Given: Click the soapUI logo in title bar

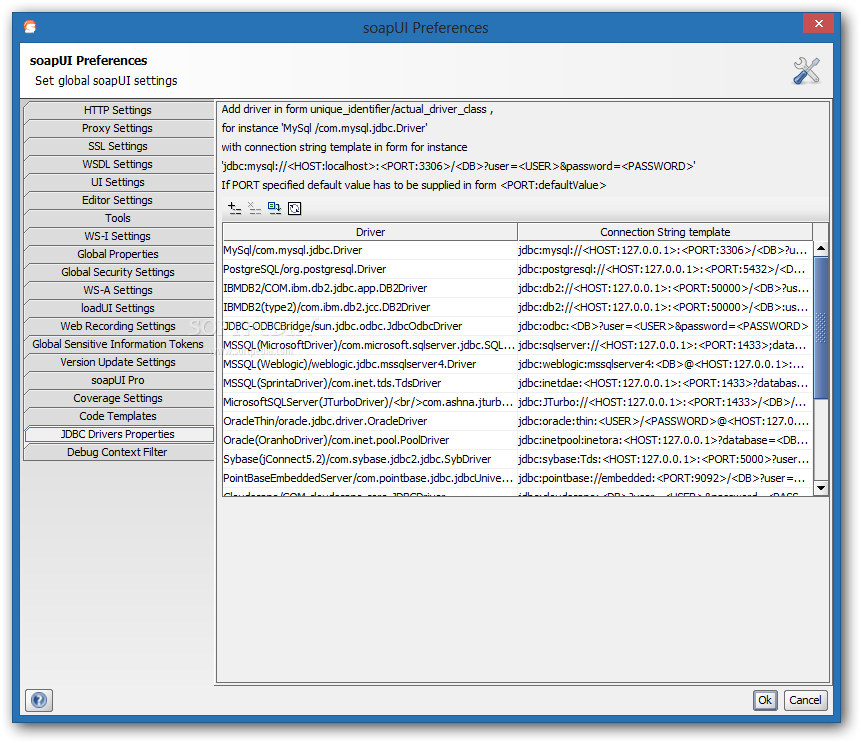Looking at the screenshot, I should pos(30,26).
